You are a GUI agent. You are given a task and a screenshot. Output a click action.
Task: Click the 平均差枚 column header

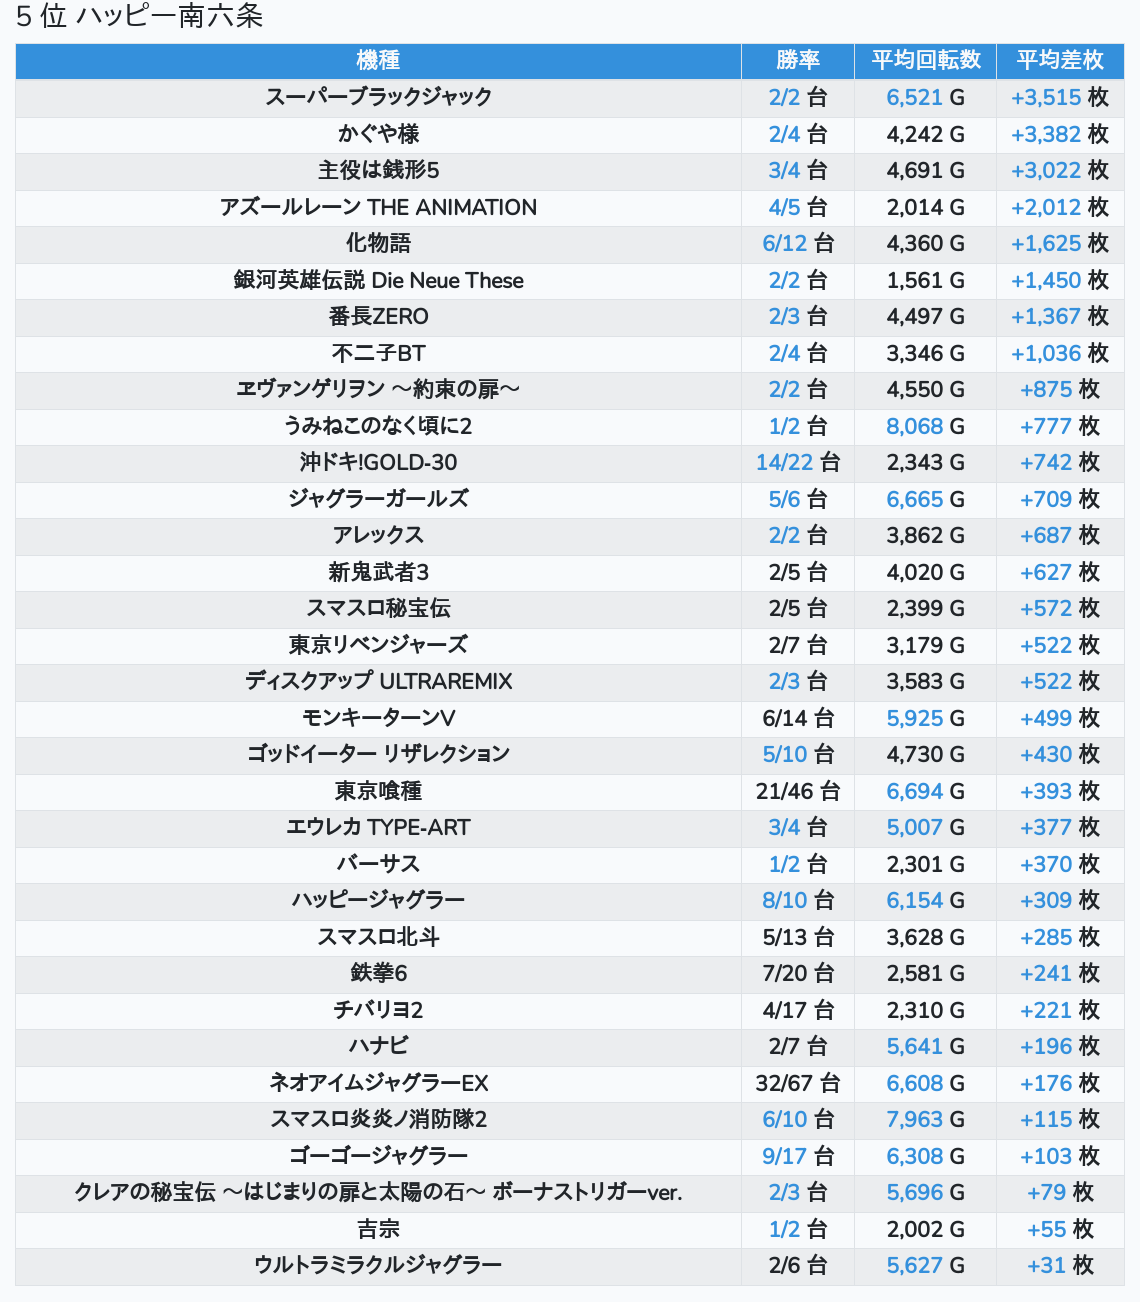coord(1060,61)
